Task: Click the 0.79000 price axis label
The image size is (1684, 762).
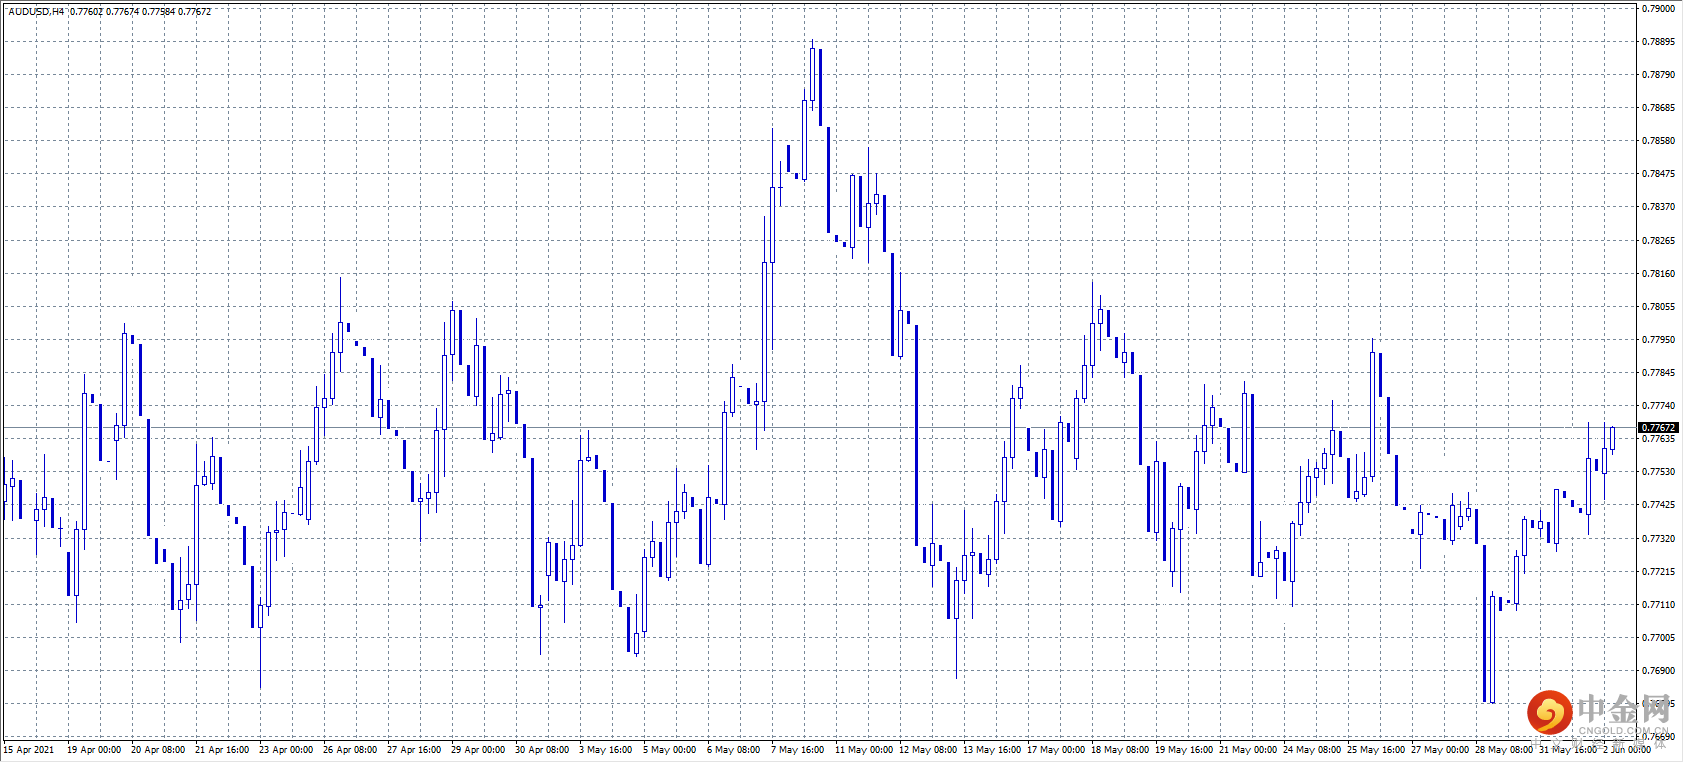Action: tap(1658, 8)
